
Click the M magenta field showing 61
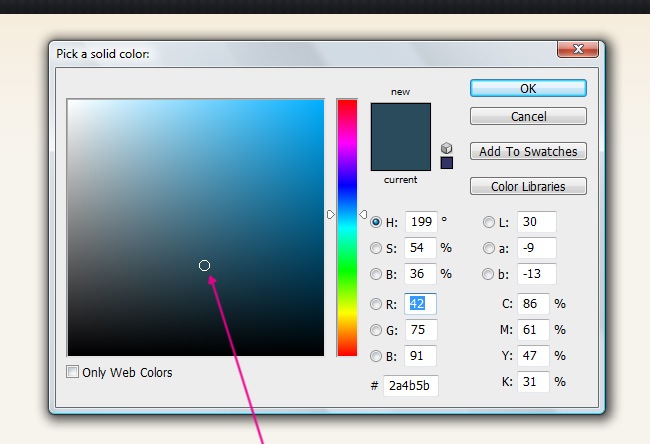tap(534, 330)
